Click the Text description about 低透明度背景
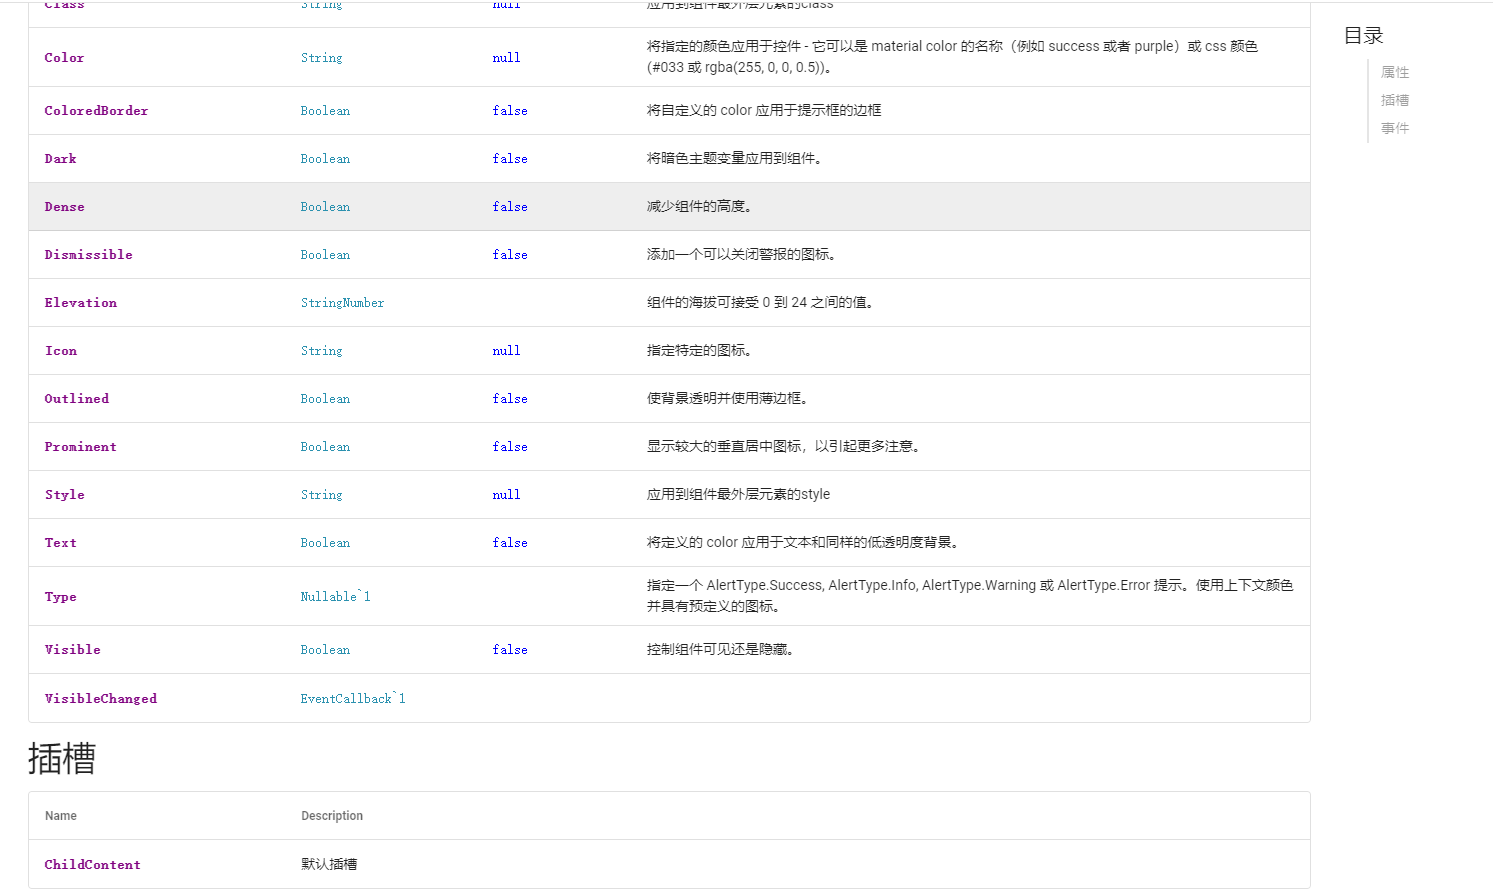This screenshot has width=1493, height=890. click(x=804, y=542)
